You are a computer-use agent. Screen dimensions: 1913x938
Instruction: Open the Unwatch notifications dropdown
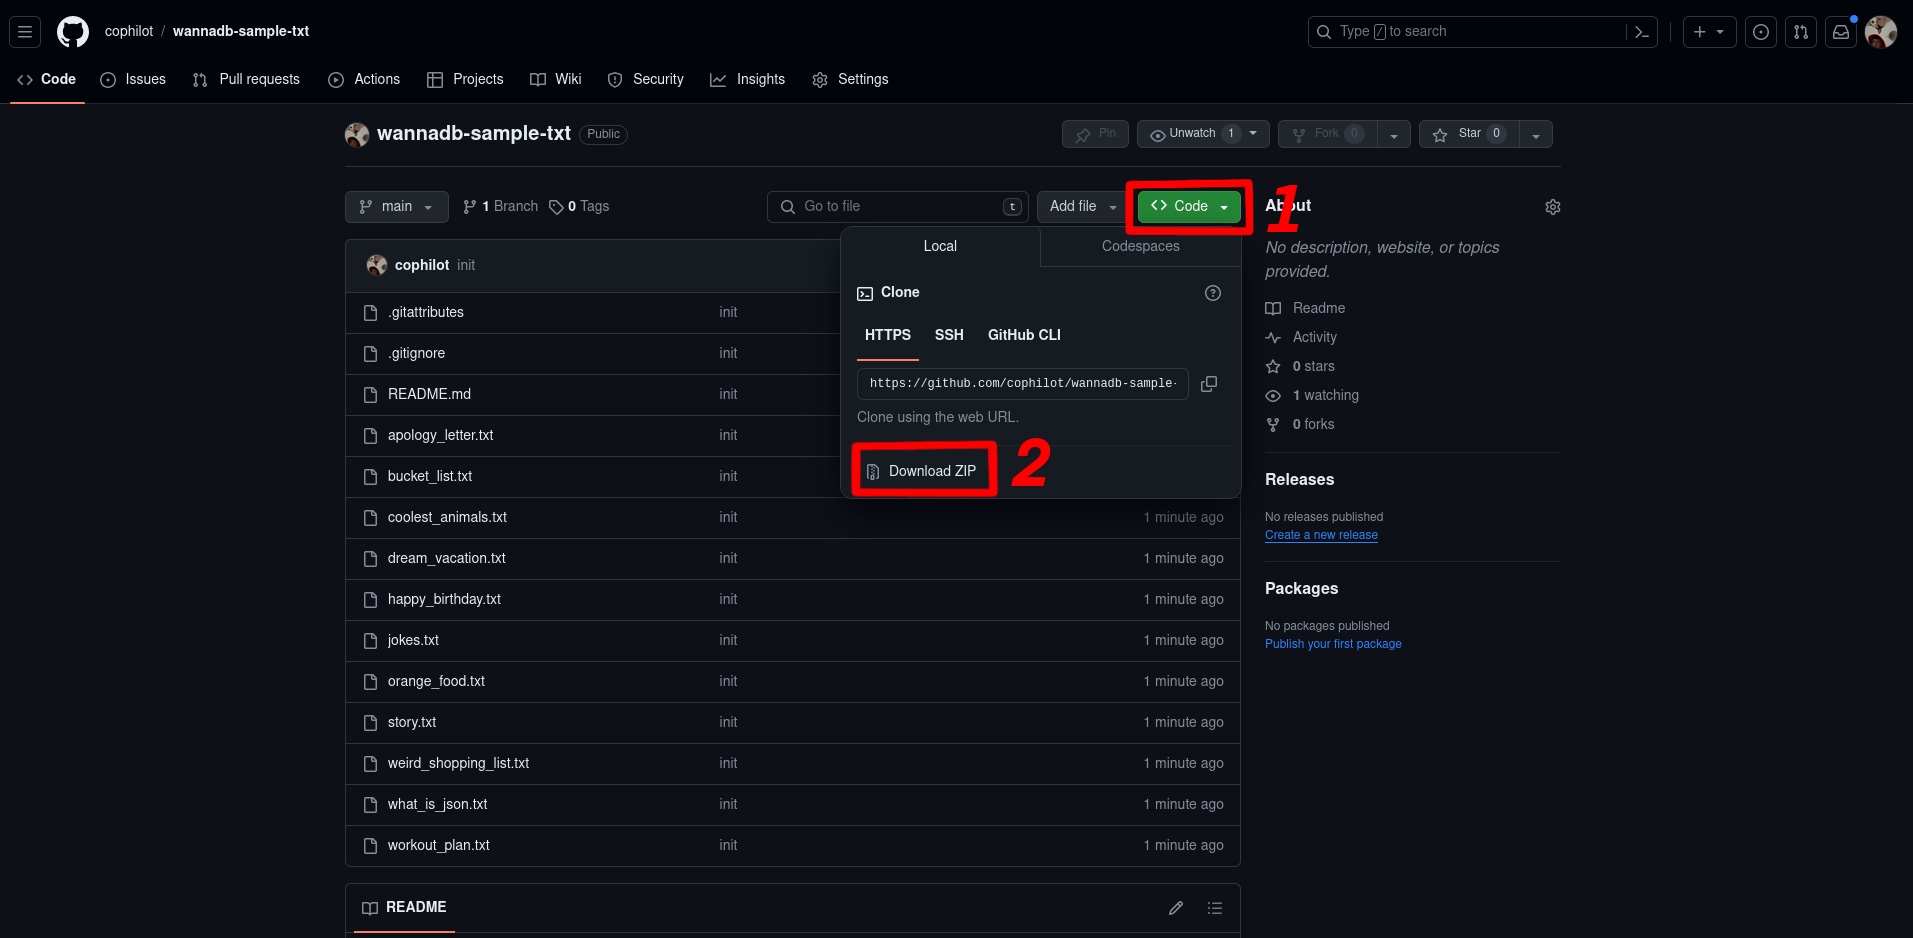point(1203,134)
